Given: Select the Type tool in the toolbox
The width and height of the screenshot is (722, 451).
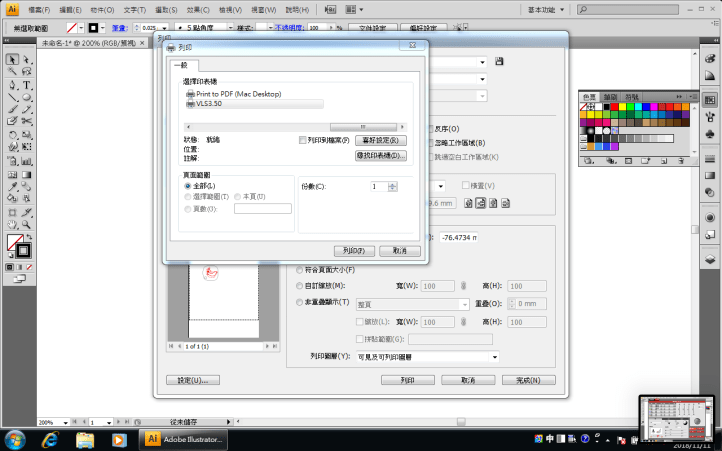Looking at the screenshot, I should (26, 85).
